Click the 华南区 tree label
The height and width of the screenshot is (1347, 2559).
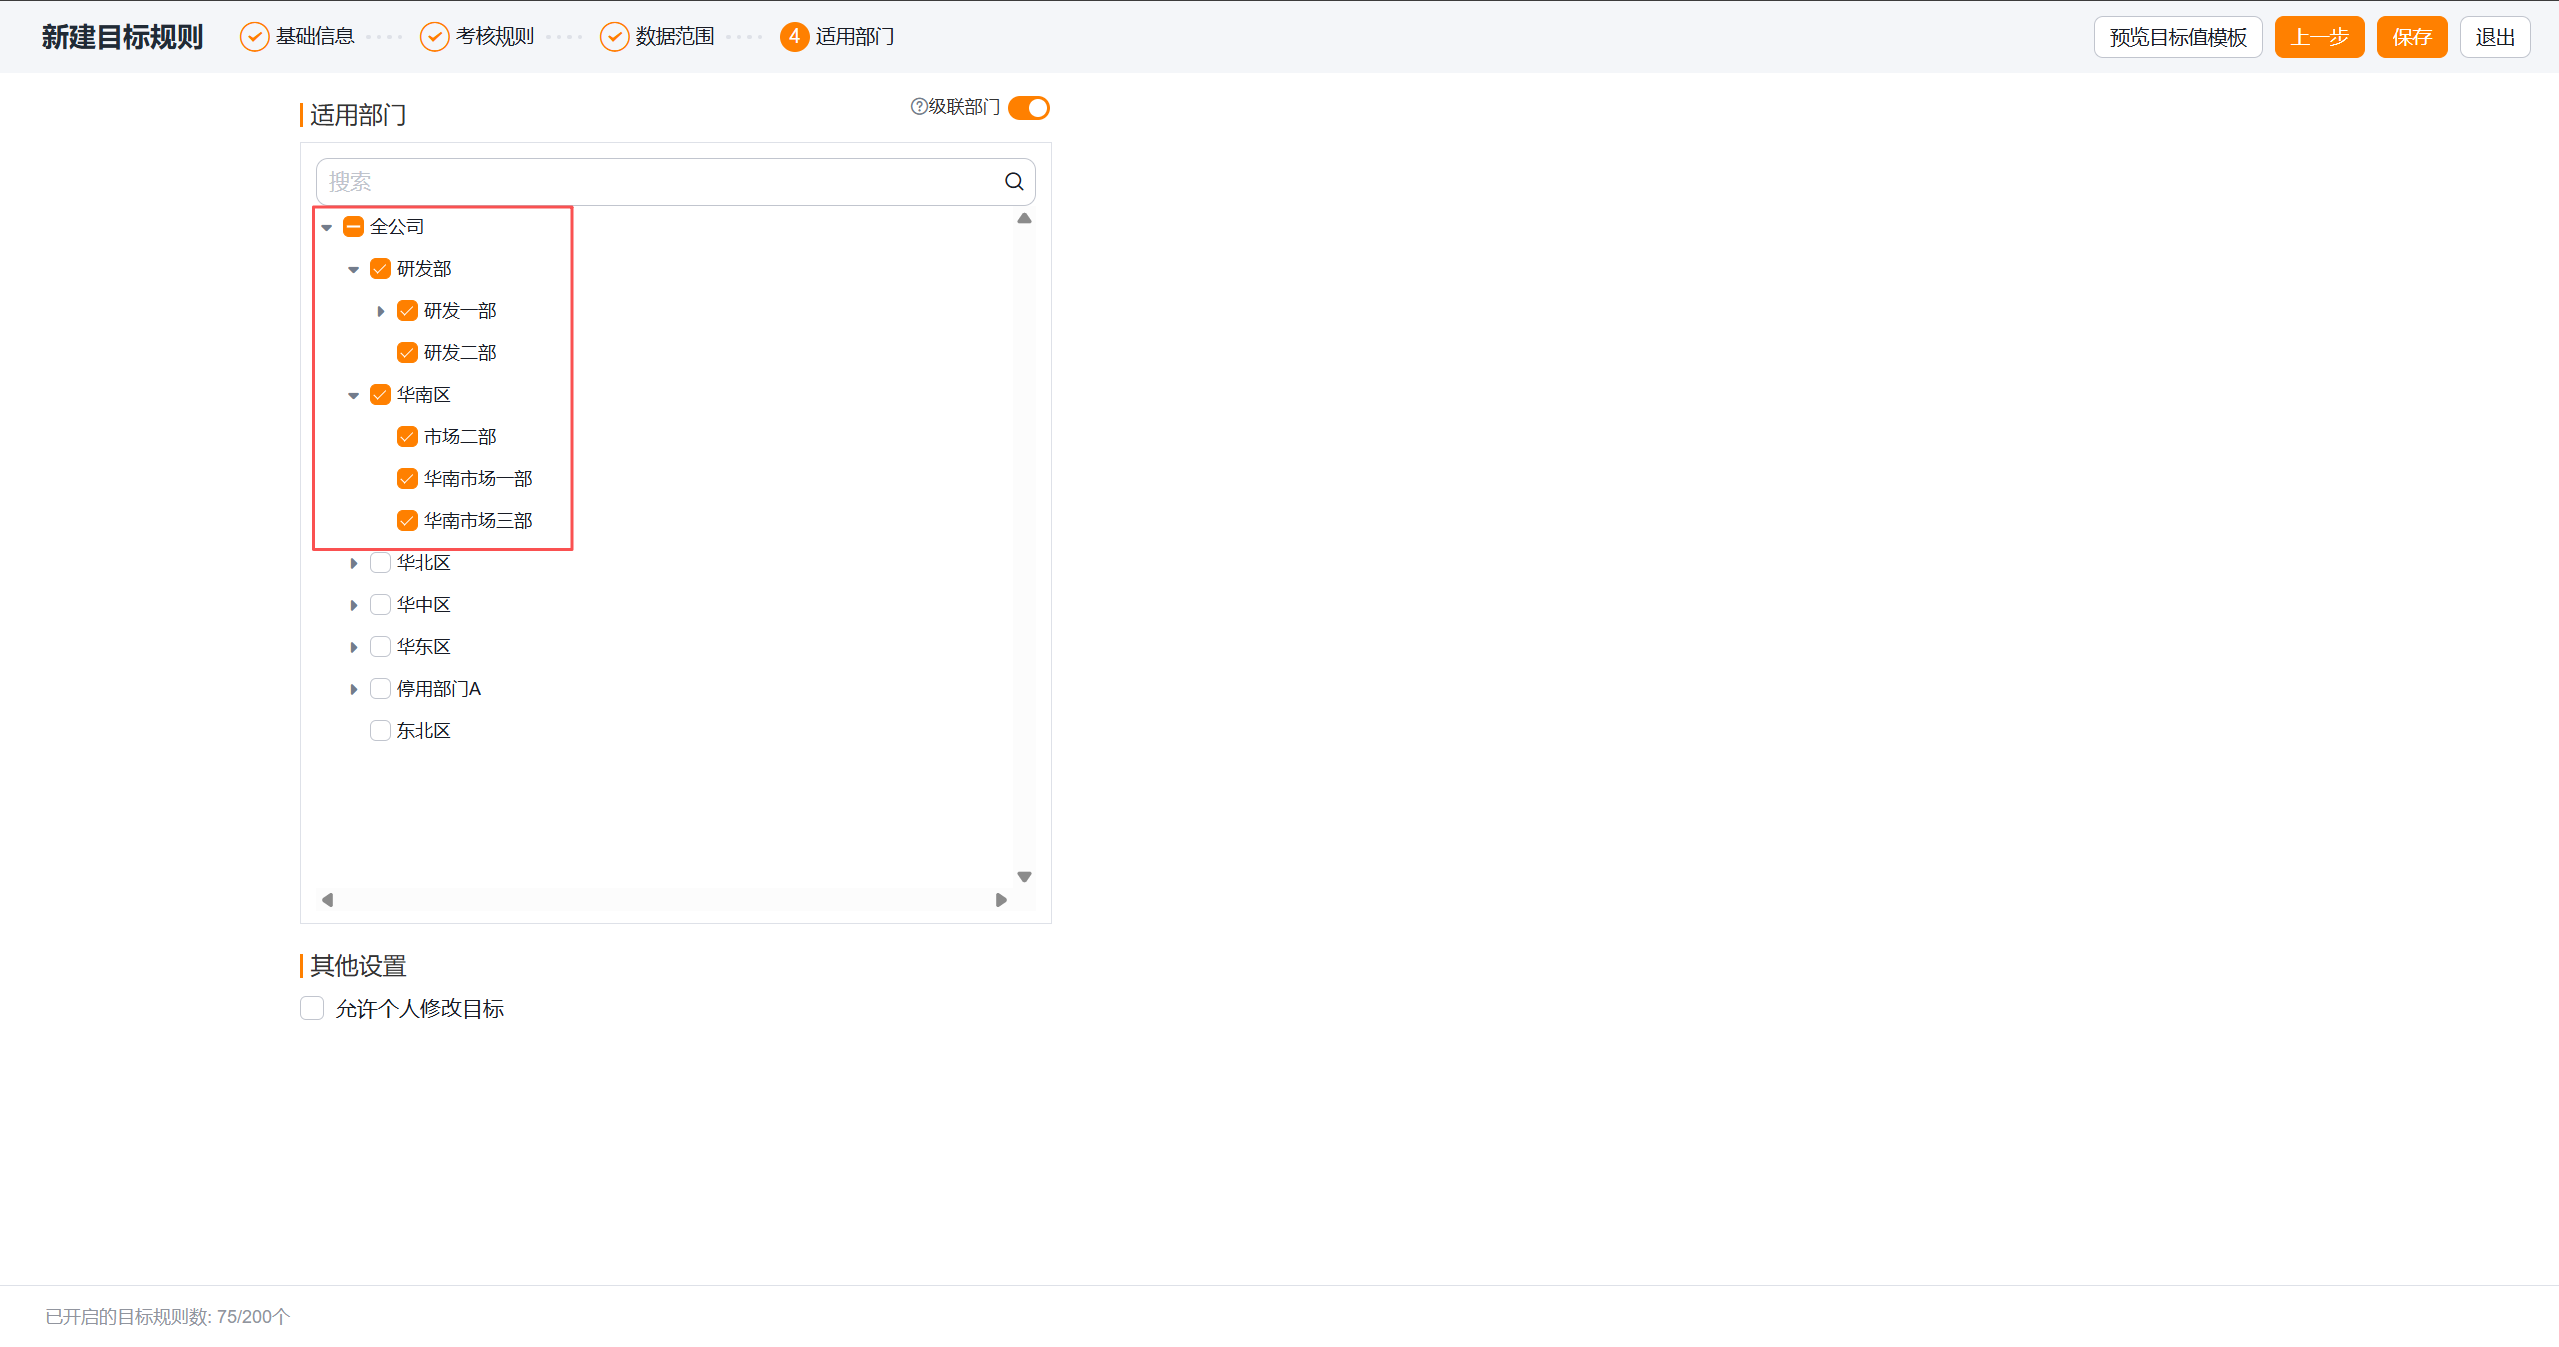pyautogui.click(x=424, y=395)
